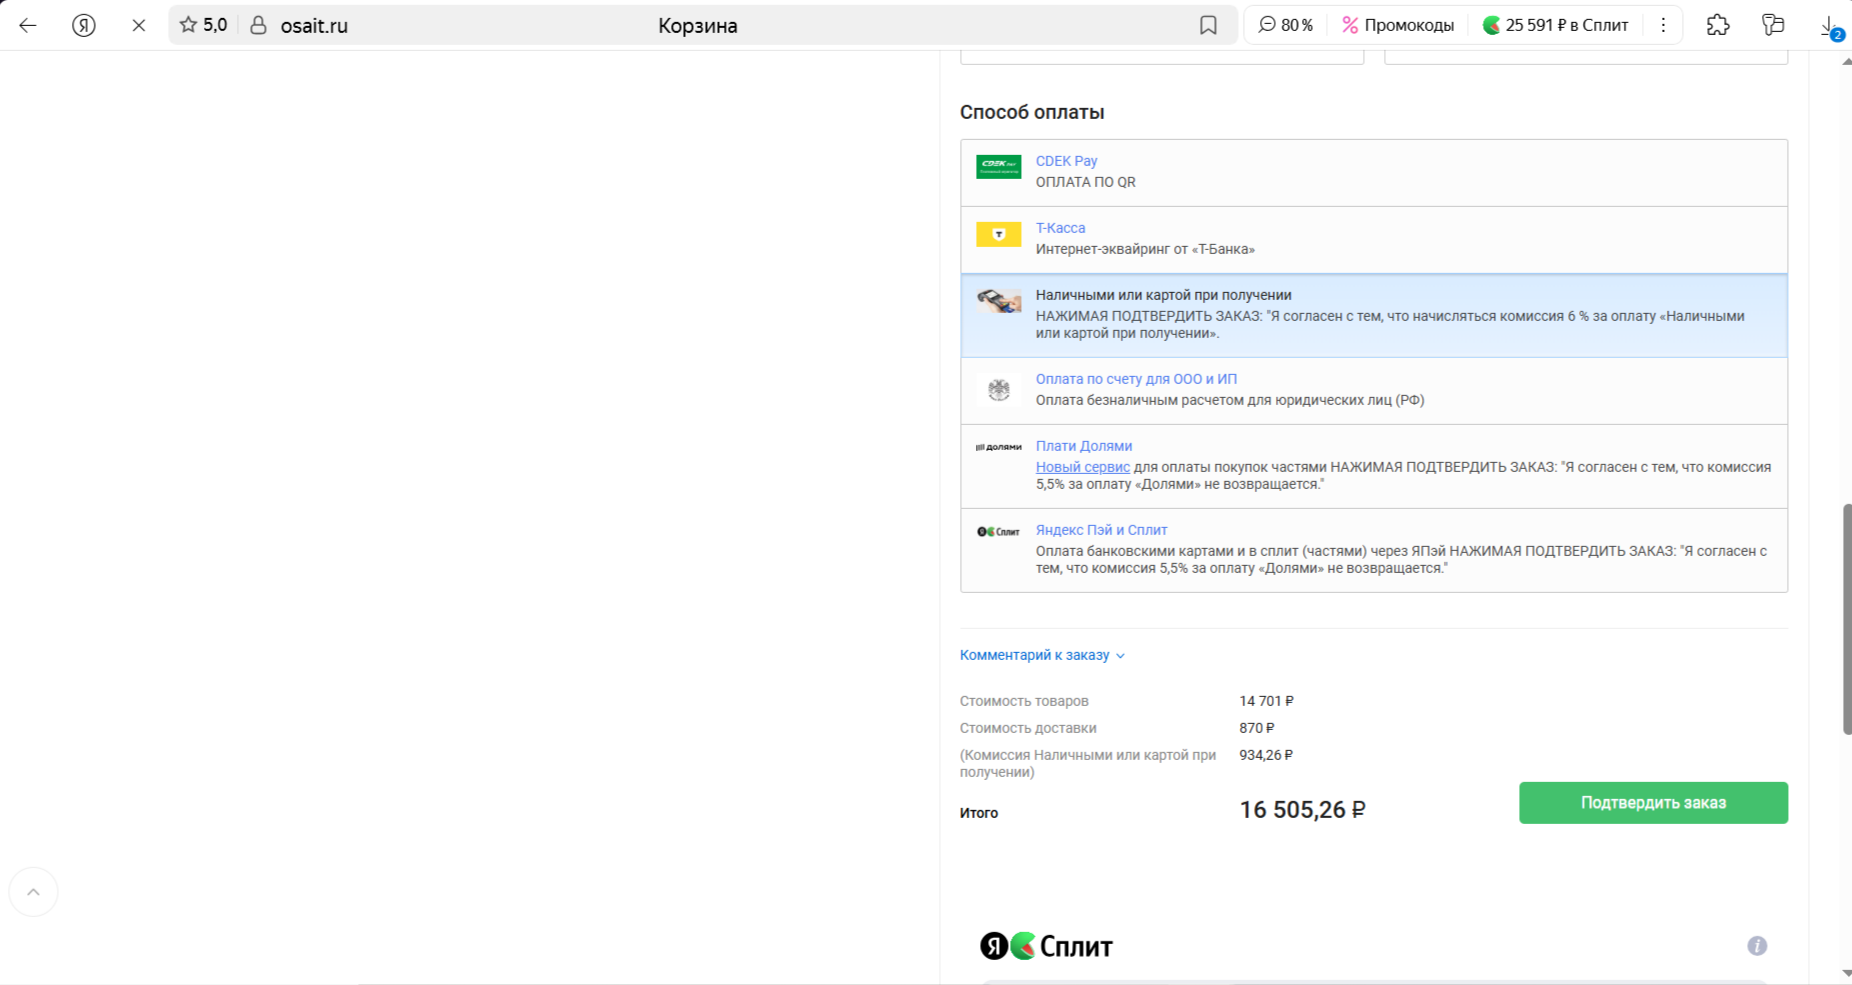Screen dimensions: 1852x985
Task: Click the Split info icon
Action: pos(1756,946)
